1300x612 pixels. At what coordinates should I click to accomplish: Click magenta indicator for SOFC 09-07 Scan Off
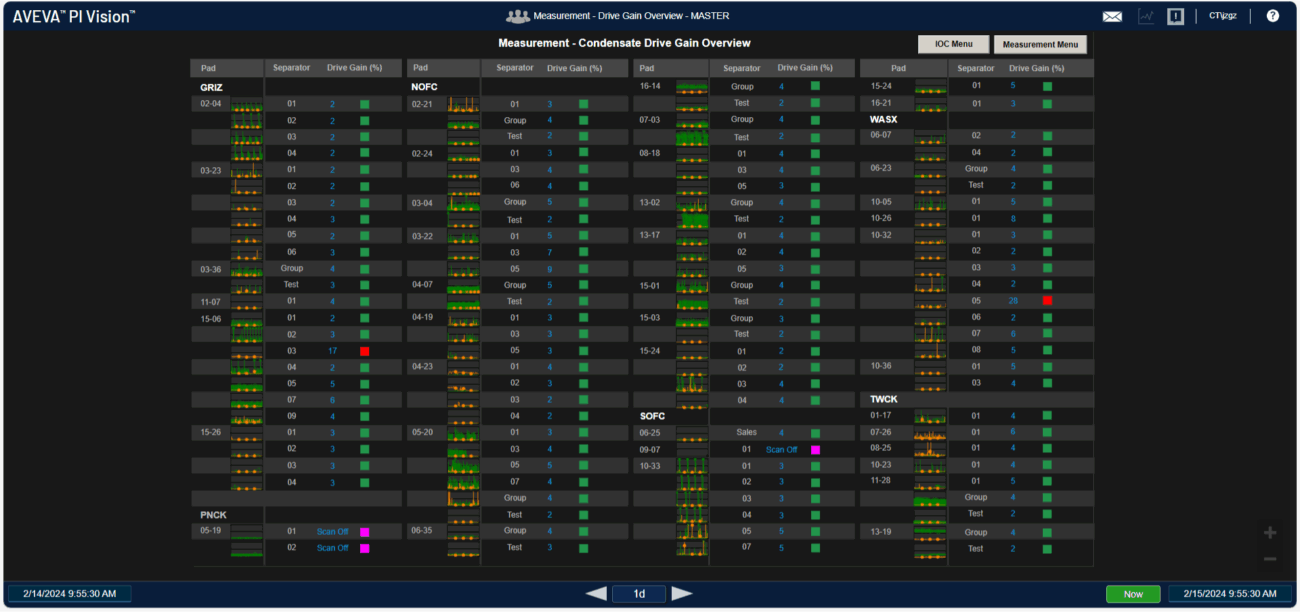(x=815, y=450)
